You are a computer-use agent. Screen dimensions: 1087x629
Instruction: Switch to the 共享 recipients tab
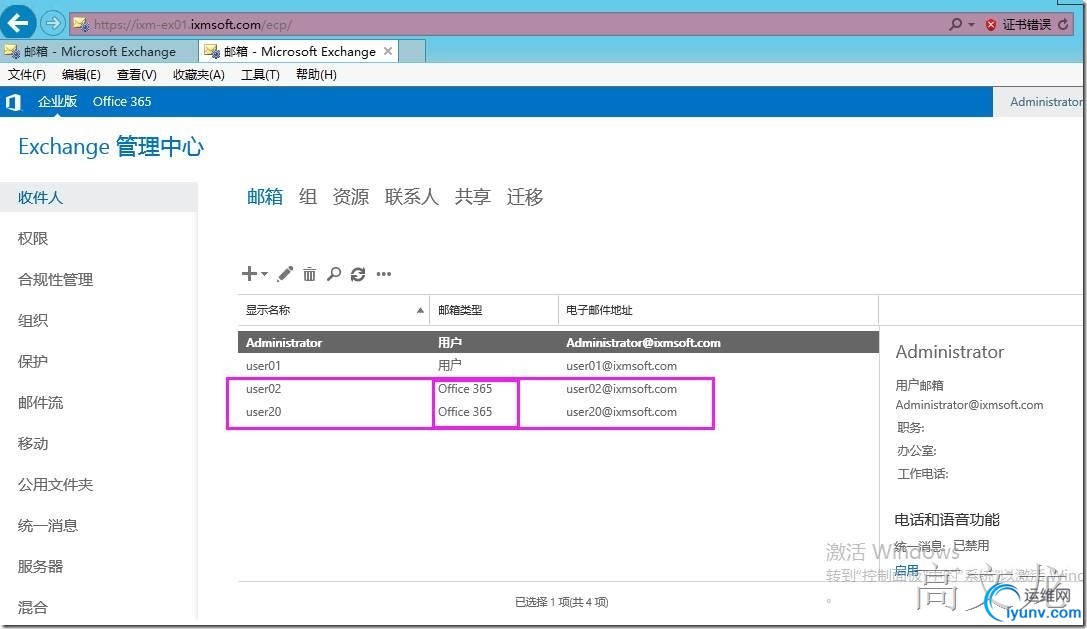(x=473, y=197)
